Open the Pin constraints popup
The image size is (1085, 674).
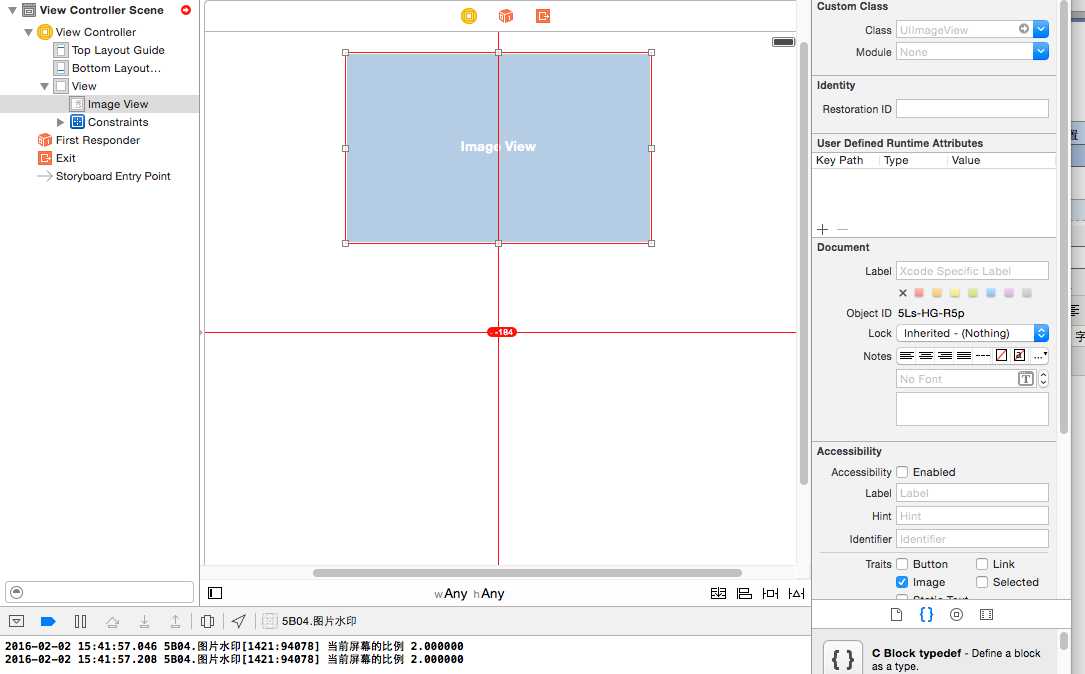(770, 593)
